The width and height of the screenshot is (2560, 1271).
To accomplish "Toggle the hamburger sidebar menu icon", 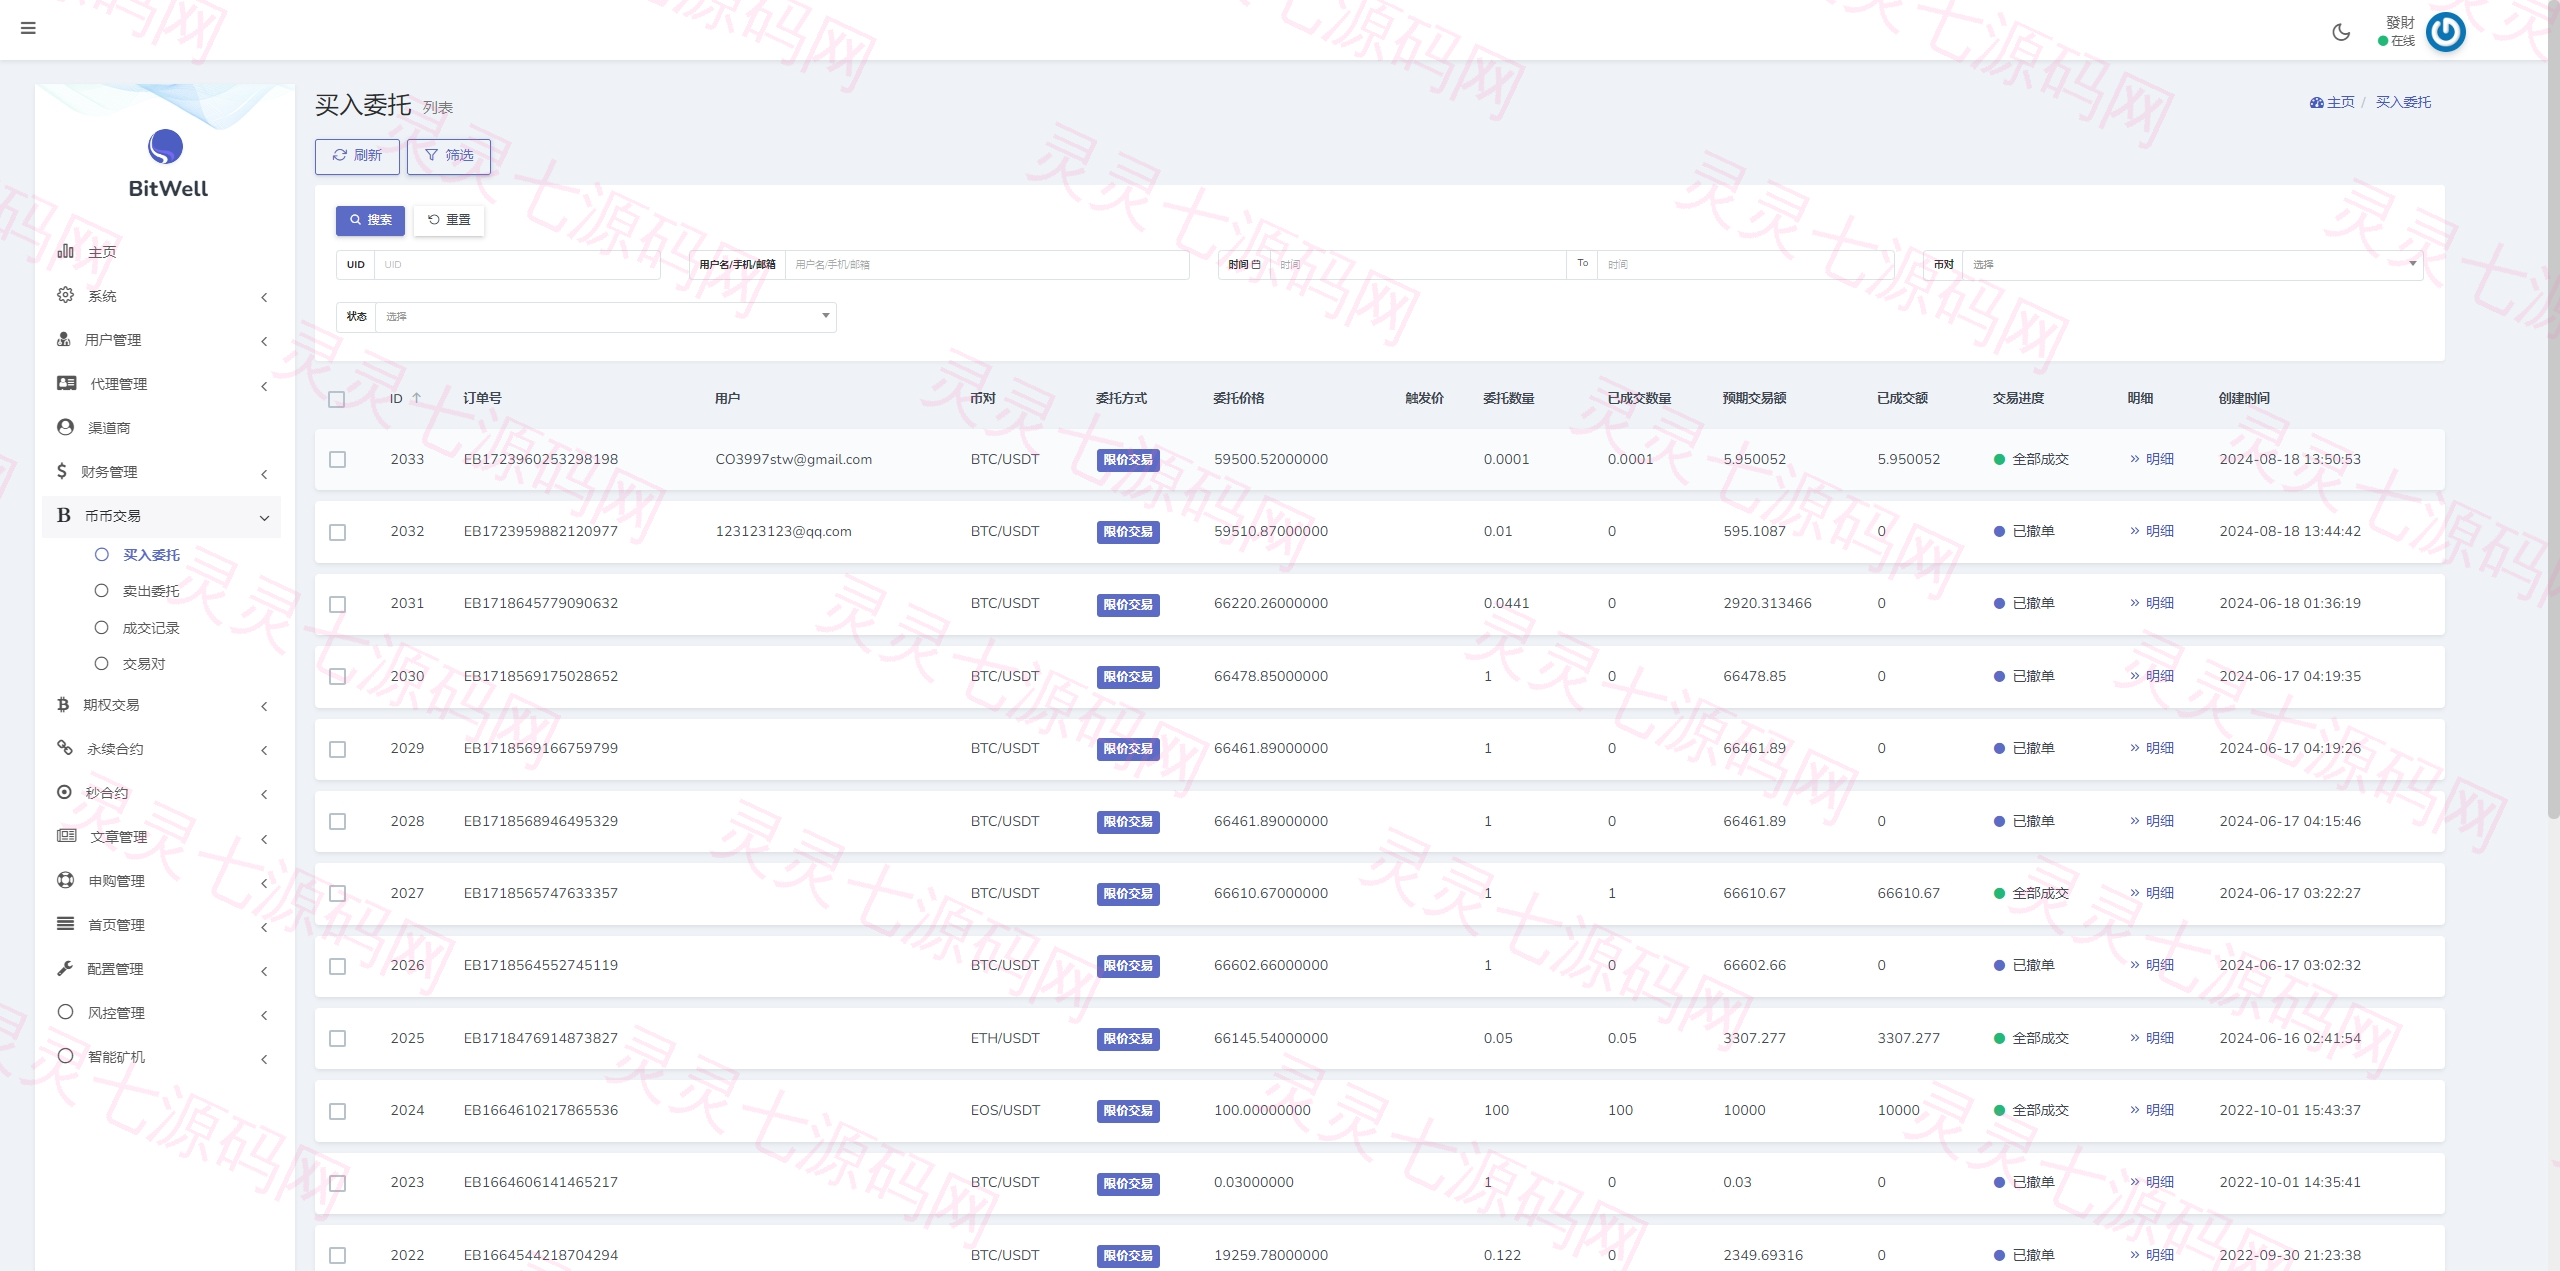I will click(28, 28).
